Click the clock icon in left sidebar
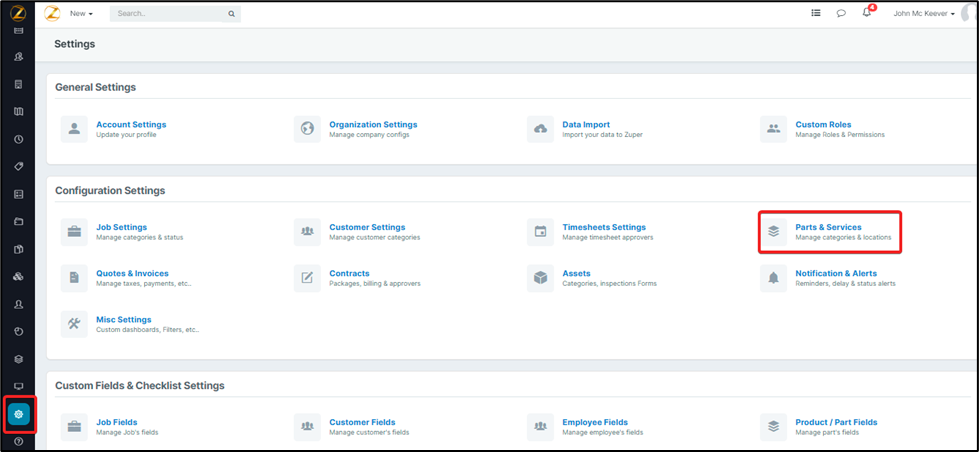 pyautogui.click(x=18, y=139)
